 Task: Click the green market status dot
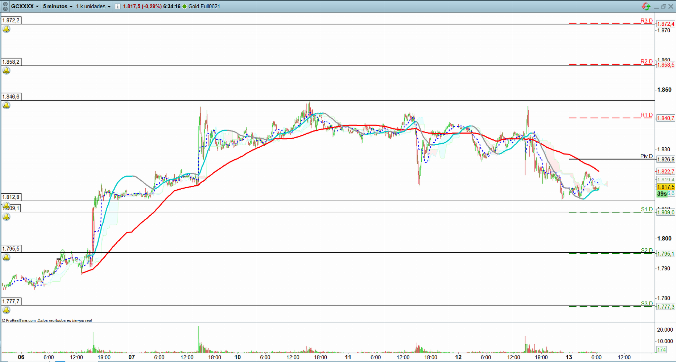point(184,6)
